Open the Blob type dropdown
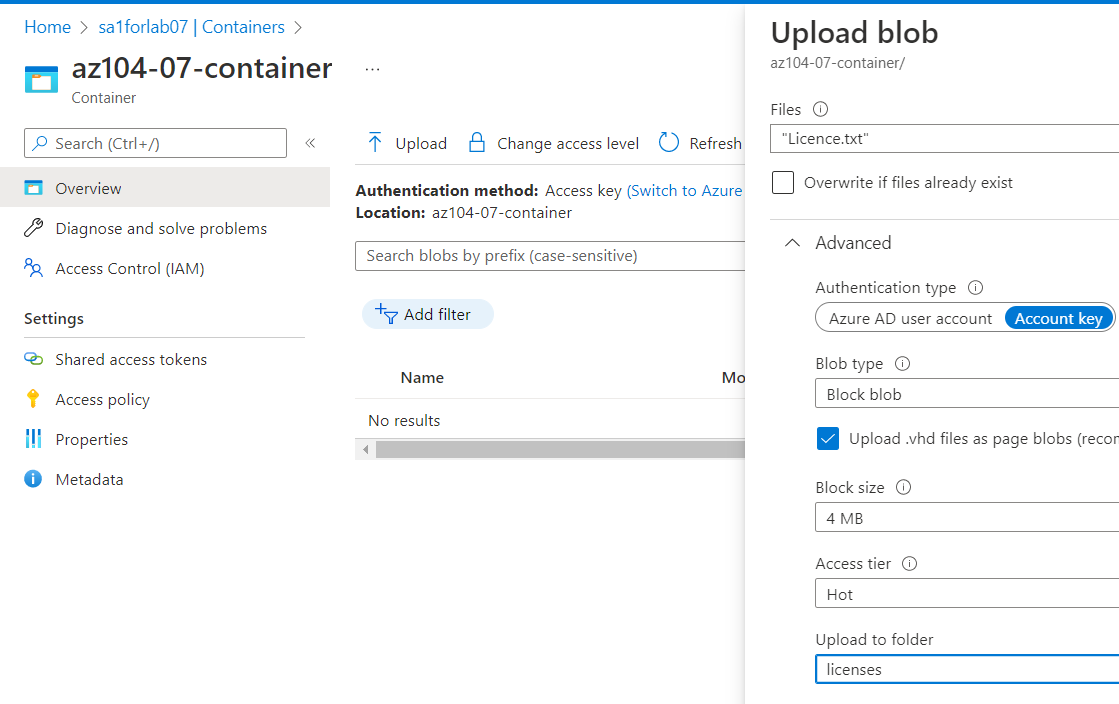Viewport: 1119px width, 704px height. tap(967, 394)
